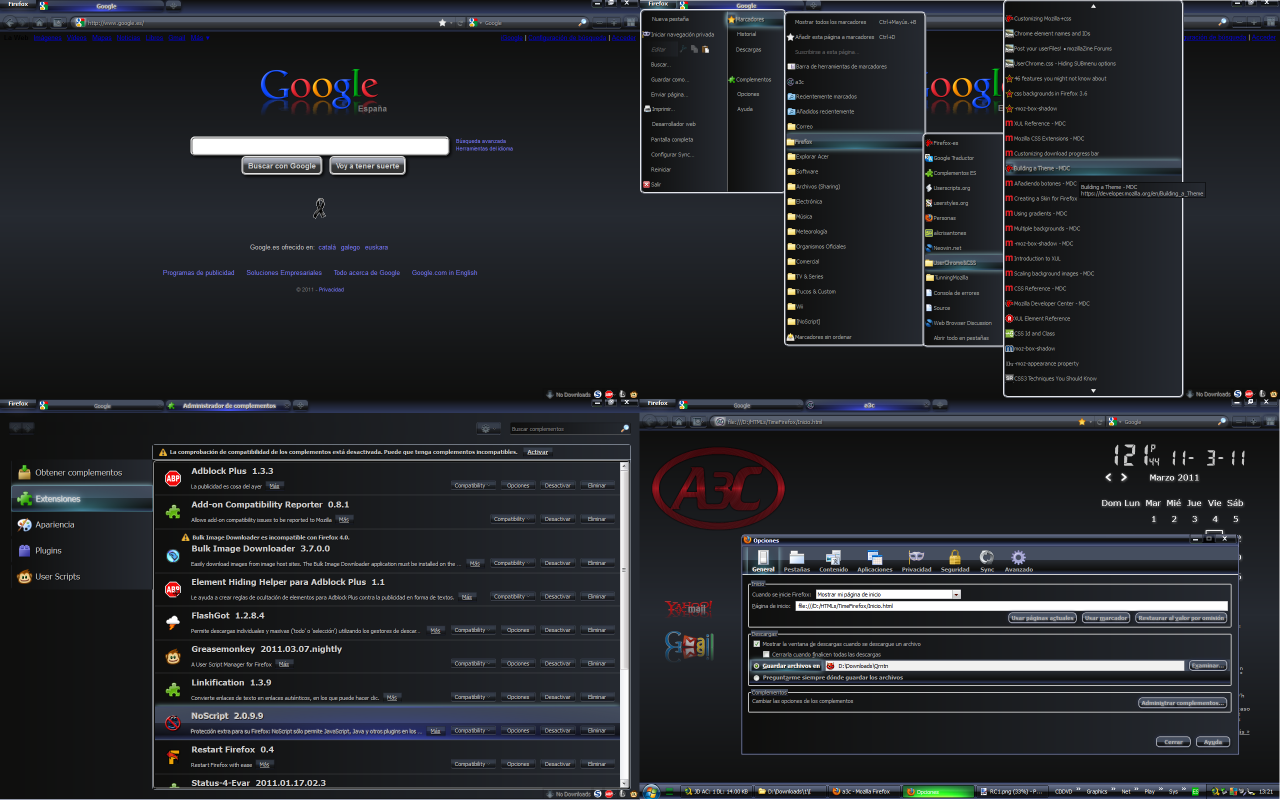Click 'Obtener complementos' in add-ons sidebar
The width and height of the screenshot is (1280, 800).
[82, 472]
